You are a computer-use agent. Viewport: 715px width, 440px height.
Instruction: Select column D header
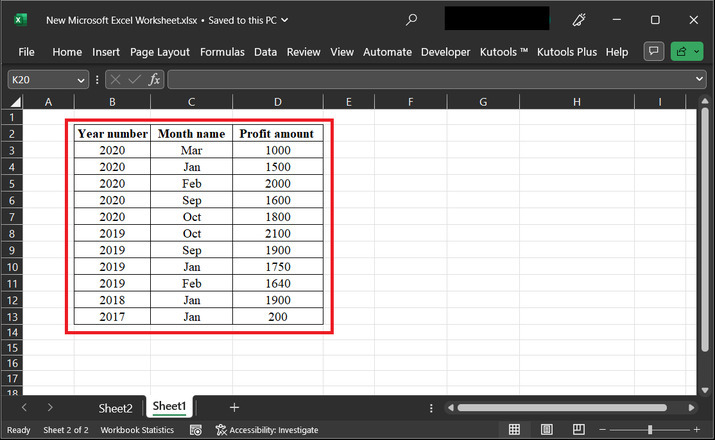click(x=278, y=102)
